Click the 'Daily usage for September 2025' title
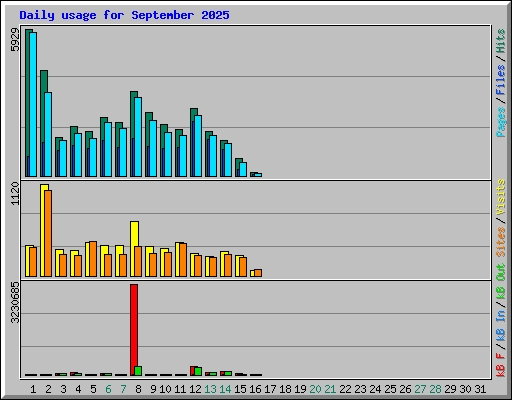Screen dimensions: 512x400 point(124,15)
